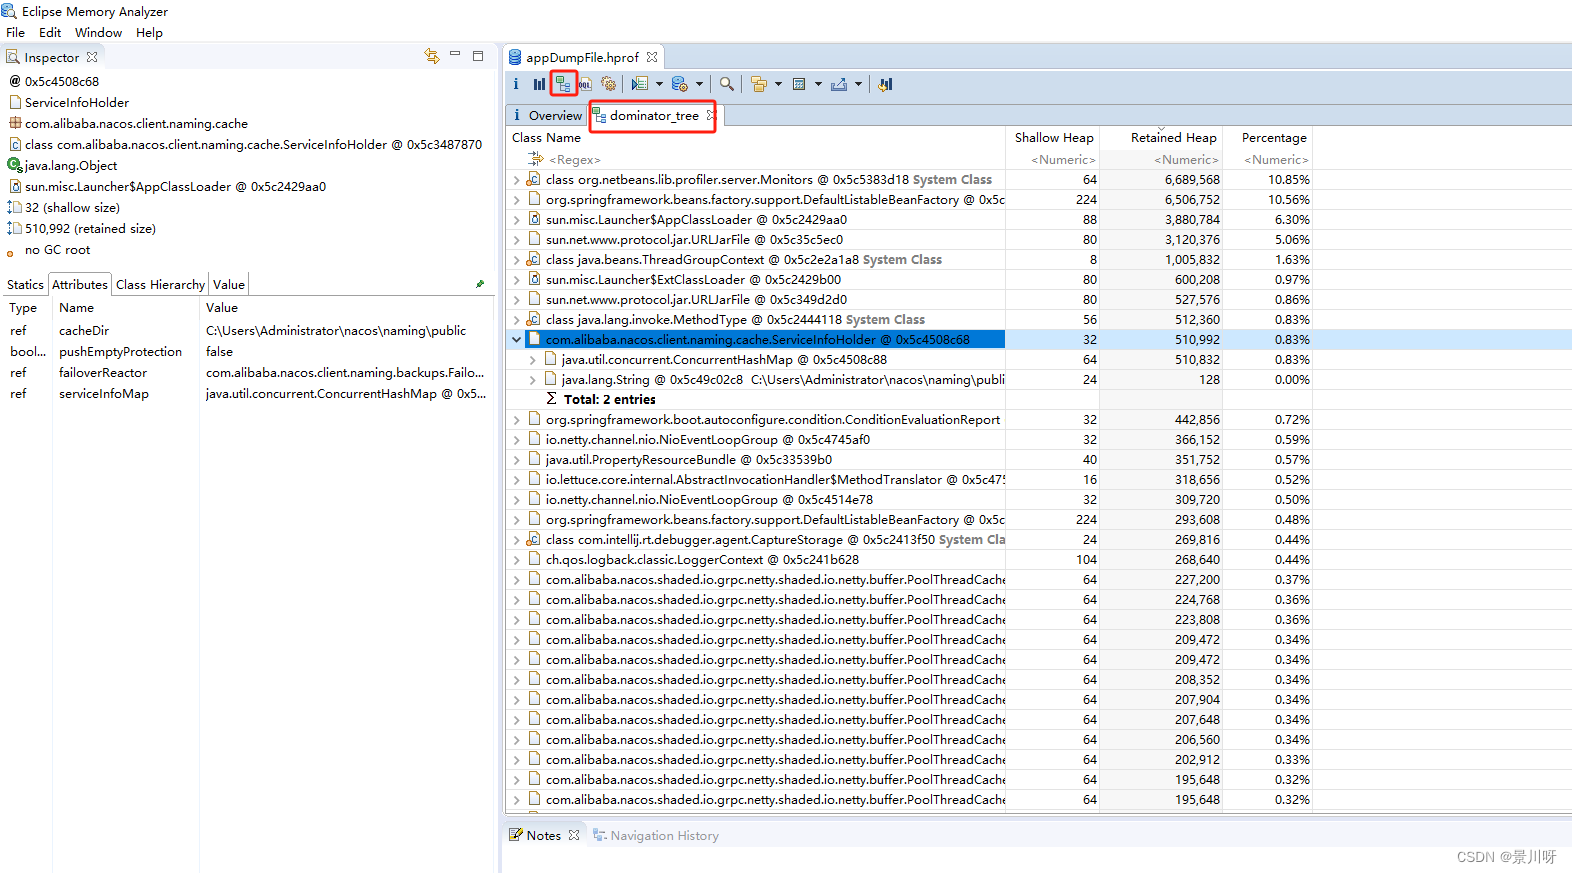The image size is (1572, 873).
Task: Click the Run Expert System Test icon
Action: [x=640, y=85]
